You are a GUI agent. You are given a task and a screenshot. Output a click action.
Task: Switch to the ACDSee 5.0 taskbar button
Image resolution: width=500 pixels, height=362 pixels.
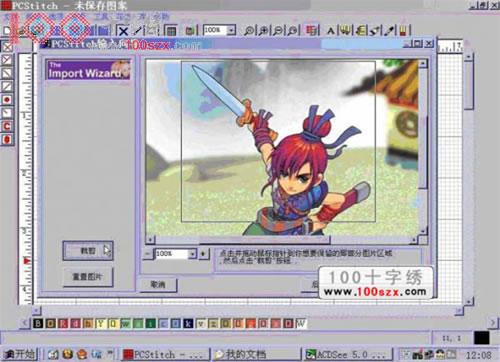coord(348,354)
